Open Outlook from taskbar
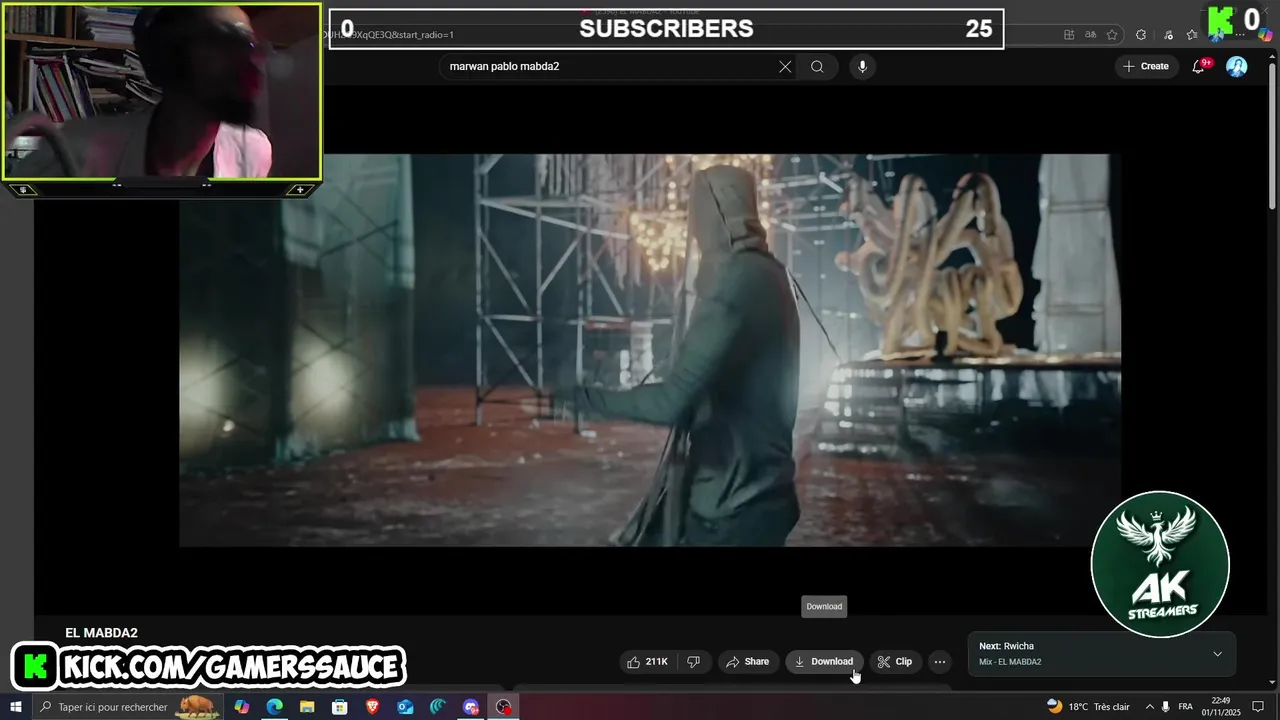The height and width of the screenshot is (720, 1280). click(x=405, y=707)
